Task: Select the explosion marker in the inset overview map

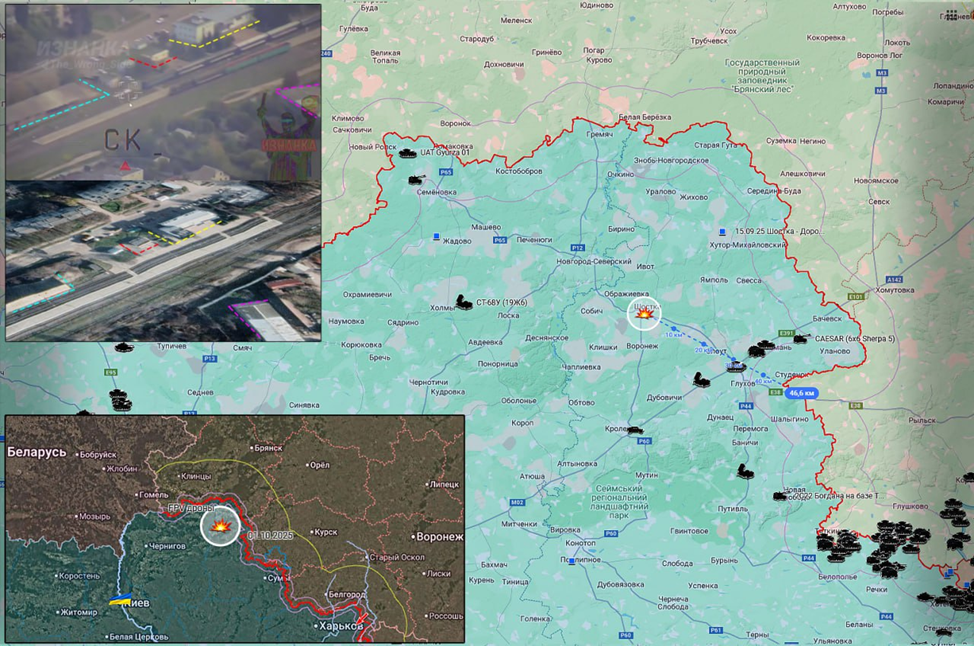Action: pyautogui.click(x=221, y=525)
